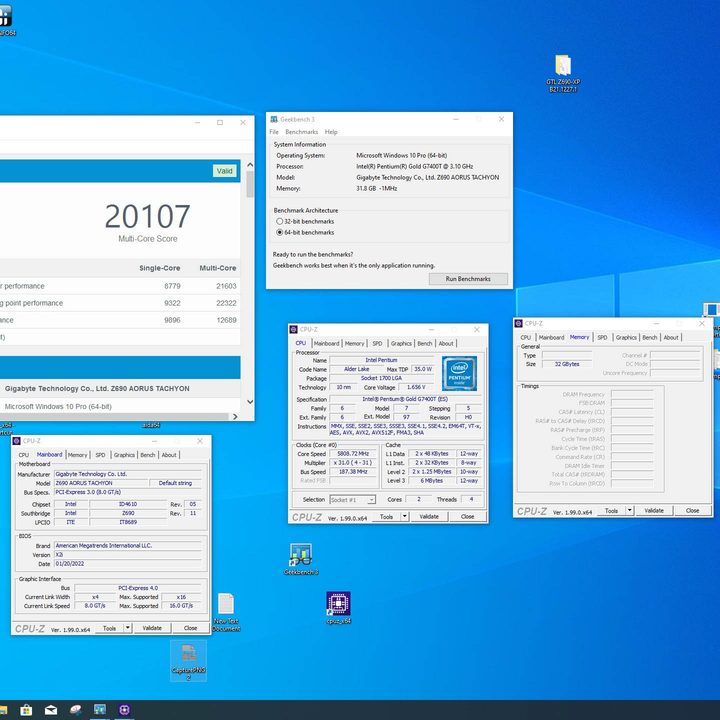Open the Mail app from the taskbar

[x=51, y=710]
